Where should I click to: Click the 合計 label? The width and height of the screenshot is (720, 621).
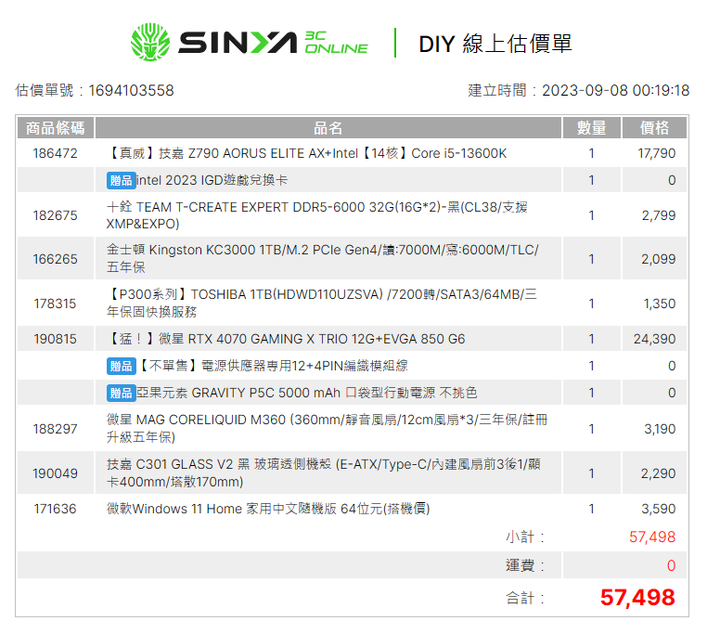(x=525, y=598)
